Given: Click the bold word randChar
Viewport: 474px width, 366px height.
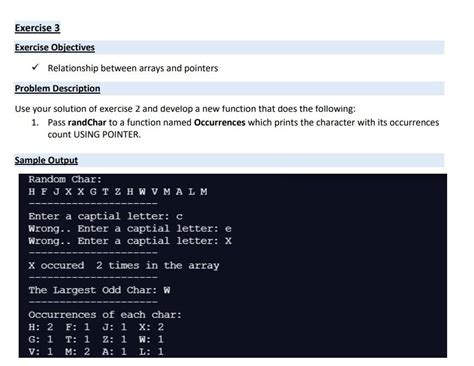Looking at the screenshot, I should 87,122.
